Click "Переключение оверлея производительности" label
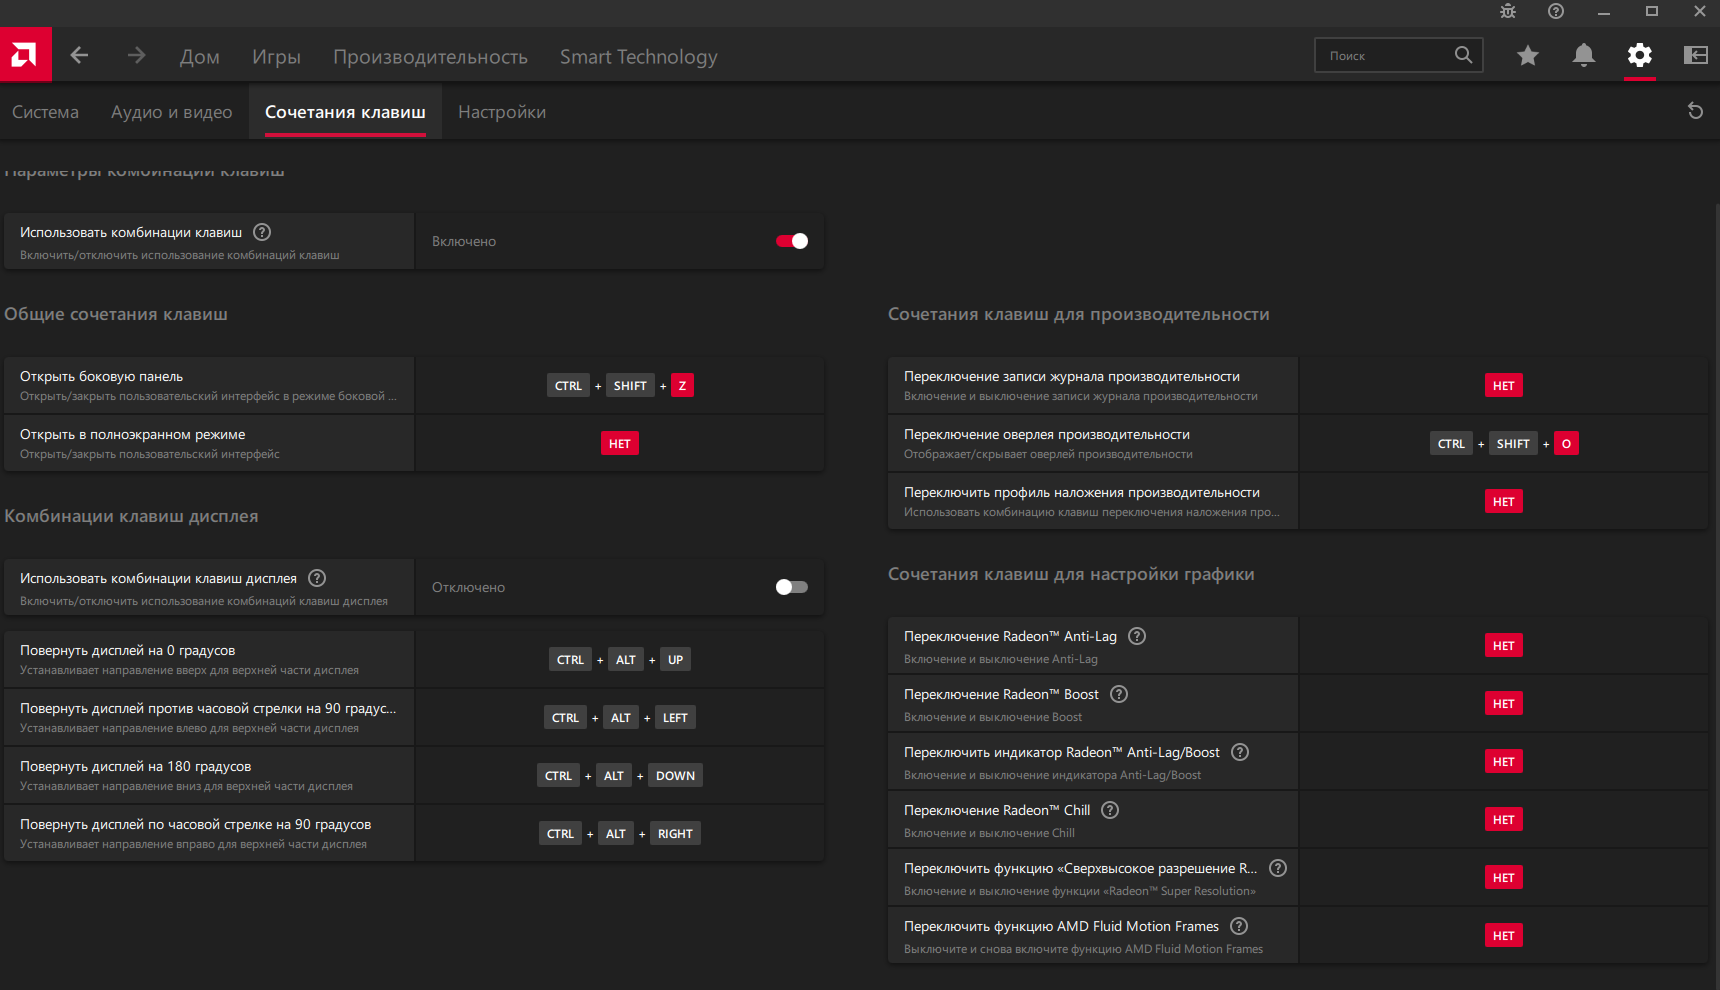1720x990 pixels. [1047, 435]
